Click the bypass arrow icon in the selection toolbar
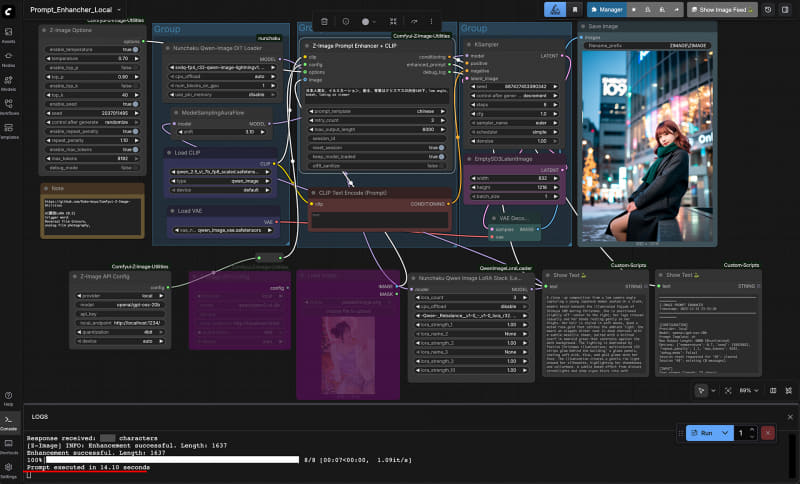The height and width of the screenshot is (484, 800). [414, 21]
